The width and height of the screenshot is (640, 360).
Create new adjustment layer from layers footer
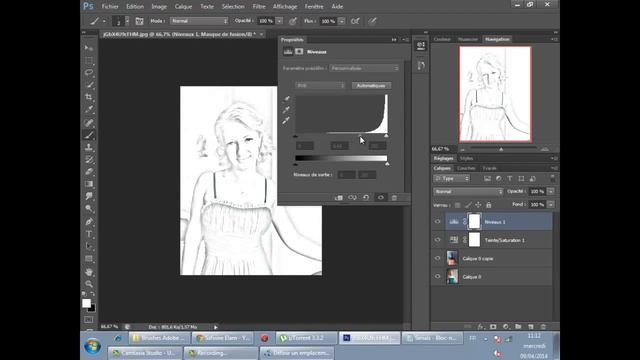pyautogui.click(x=506, y=327)
